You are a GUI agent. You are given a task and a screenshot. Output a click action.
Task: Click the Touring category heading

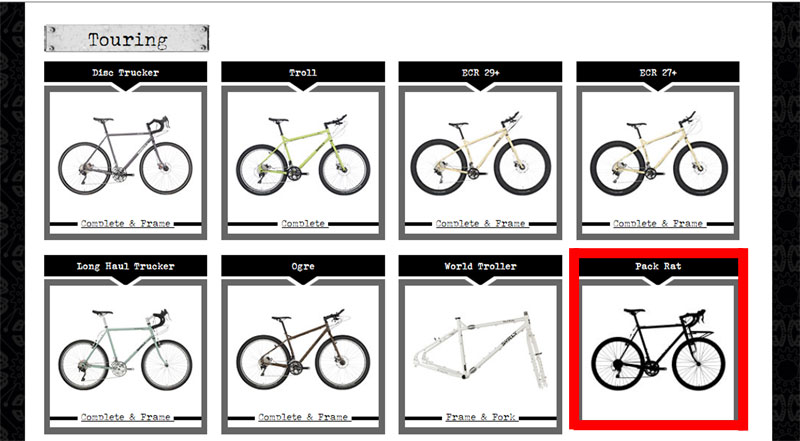tap(127, 38)
